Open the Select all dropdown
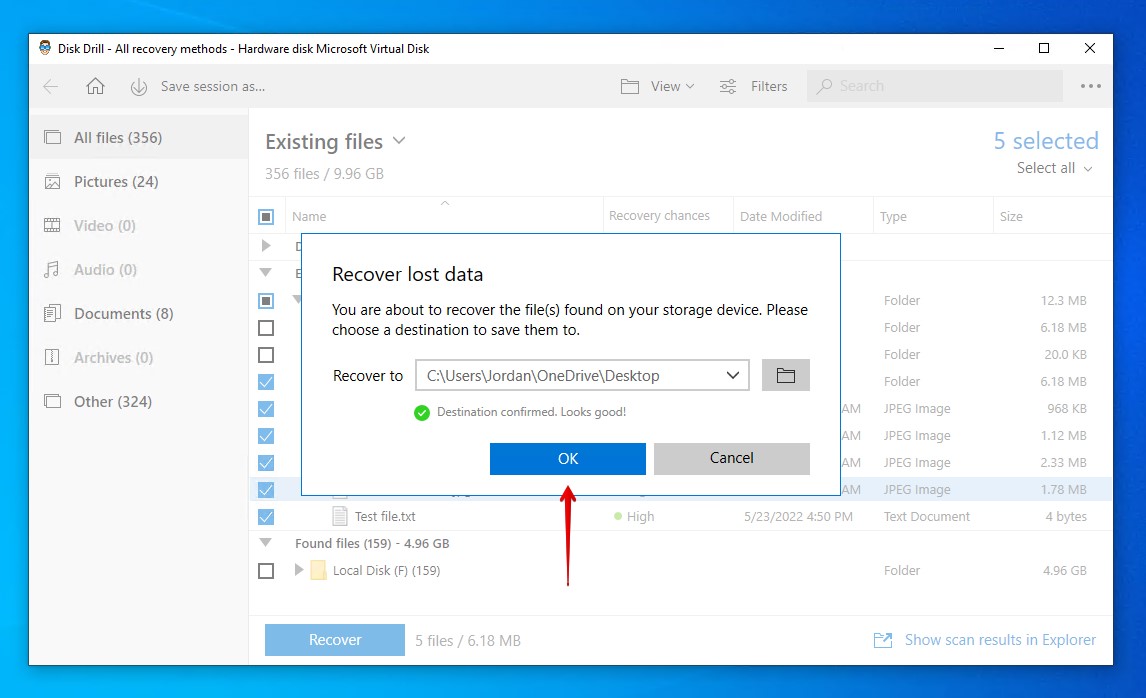The height and width of the screenshot is (698, 1146). click(1054, 168)
